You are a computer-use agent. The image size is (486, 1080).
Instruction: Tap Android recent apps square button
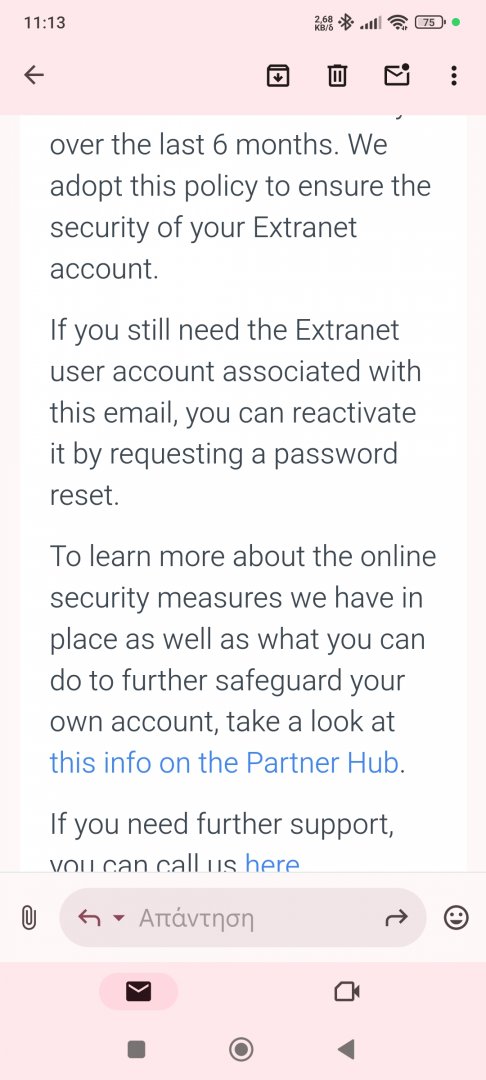point(136,1049)
